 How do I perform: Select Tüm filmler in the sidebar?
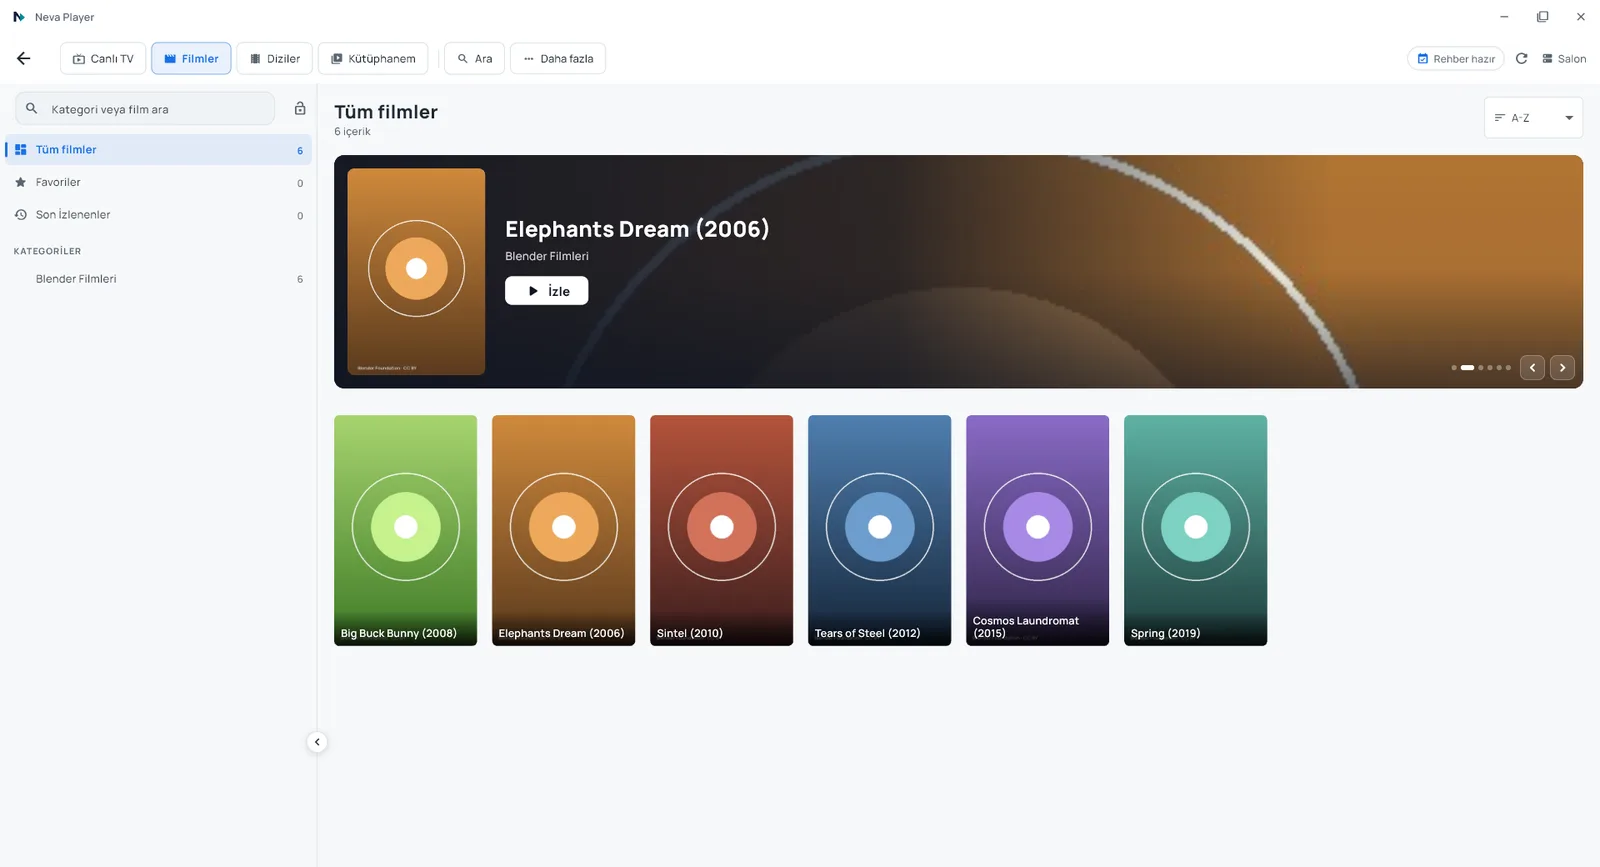coord(159,150)
